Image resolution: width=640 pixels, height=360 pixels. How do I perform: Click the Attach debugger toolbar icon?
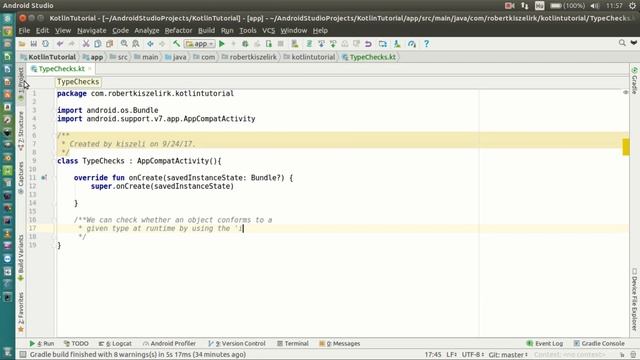(x=269, y=44)
